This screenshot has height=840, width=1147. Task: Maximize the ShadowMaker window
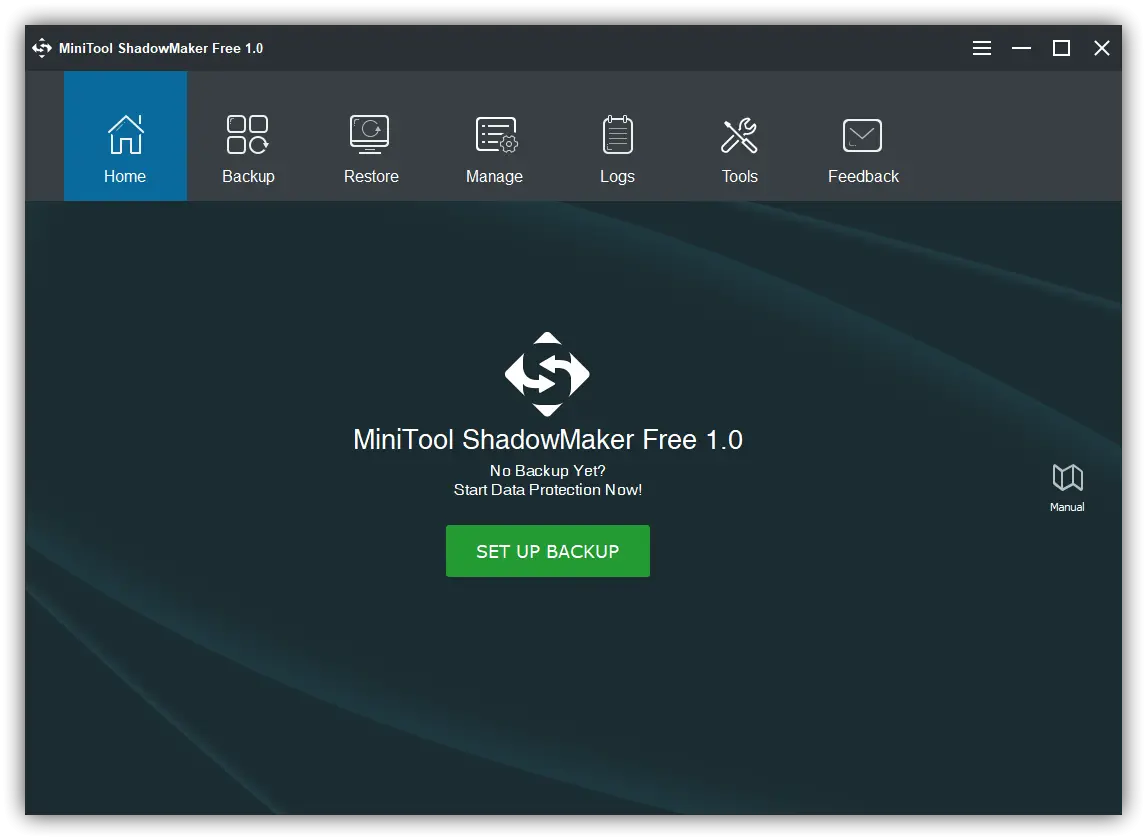click(1061, 48)
